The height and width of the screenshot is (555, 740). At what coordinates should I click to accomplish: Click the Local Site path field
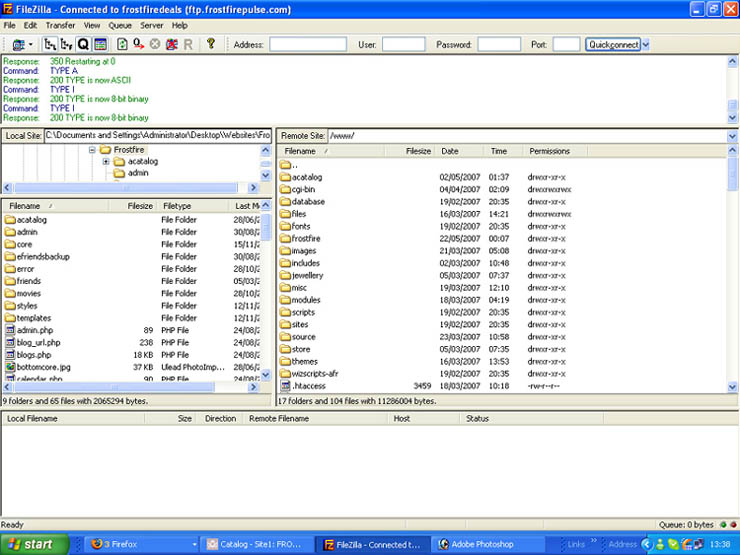[158, 135]
